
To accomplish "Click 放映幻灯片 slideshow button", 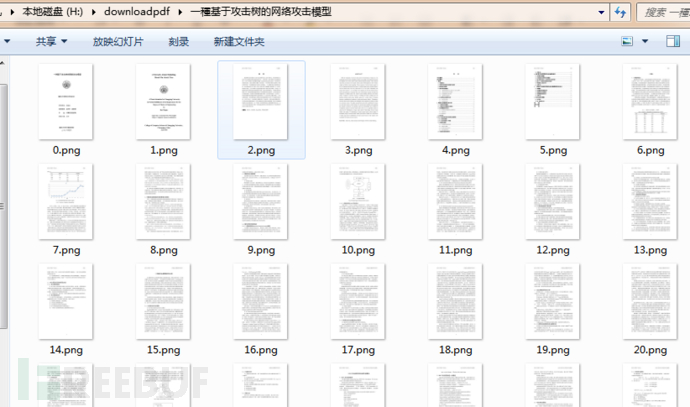I will [118, 41].
